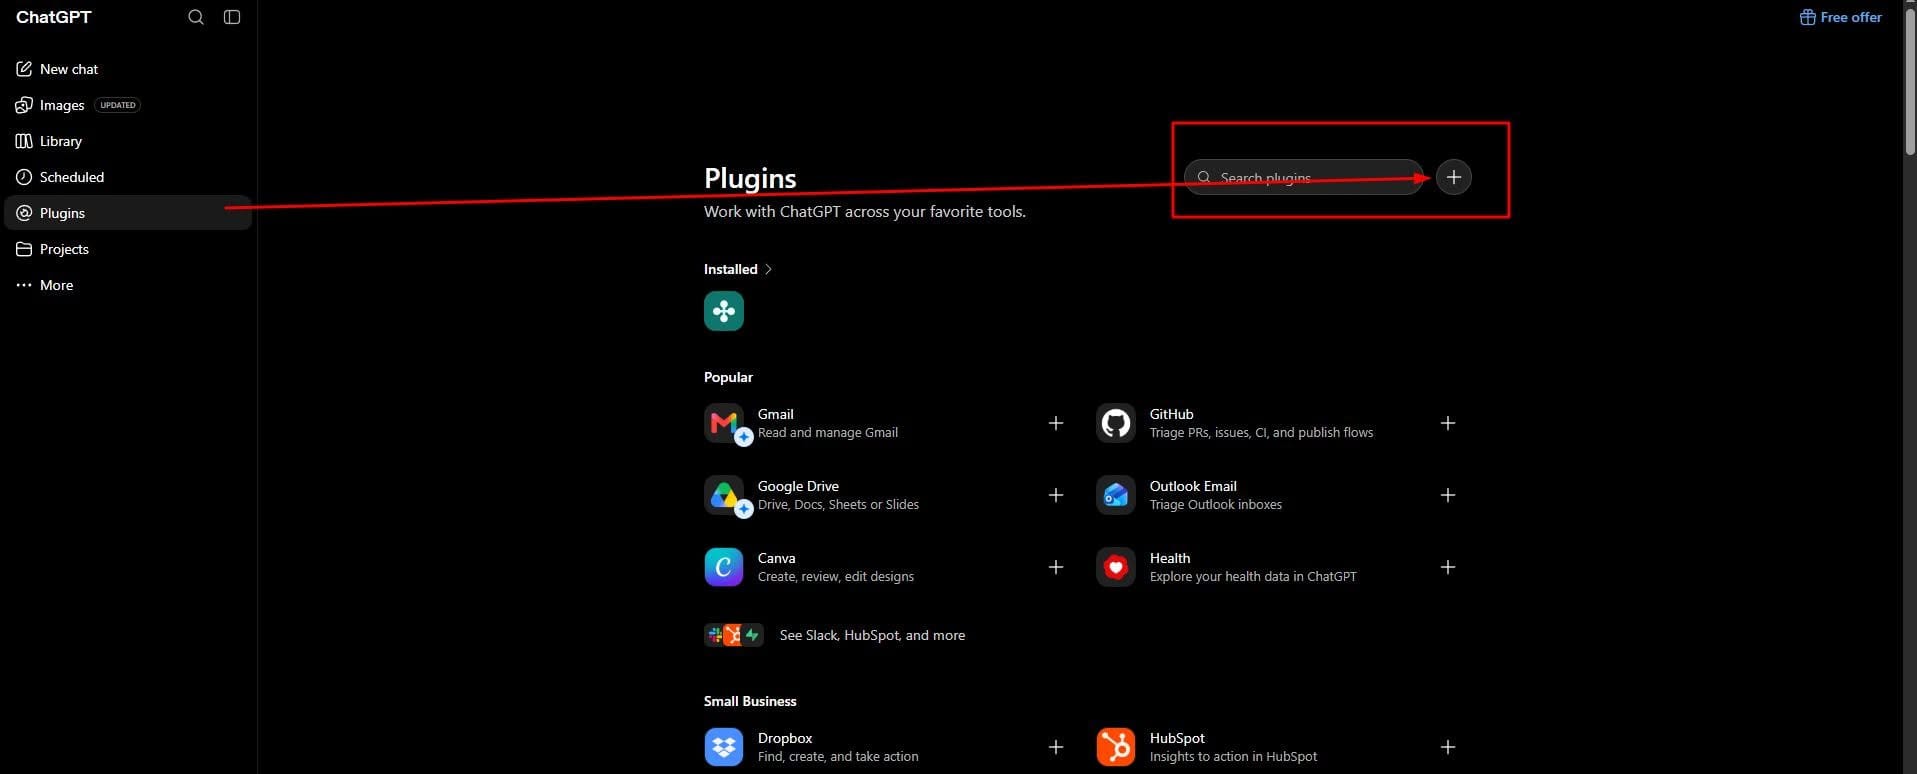The width and height of the screenshot is (1917, 774).
Task: Click the HubSpot logo icon
Action: pos(1116,747)
